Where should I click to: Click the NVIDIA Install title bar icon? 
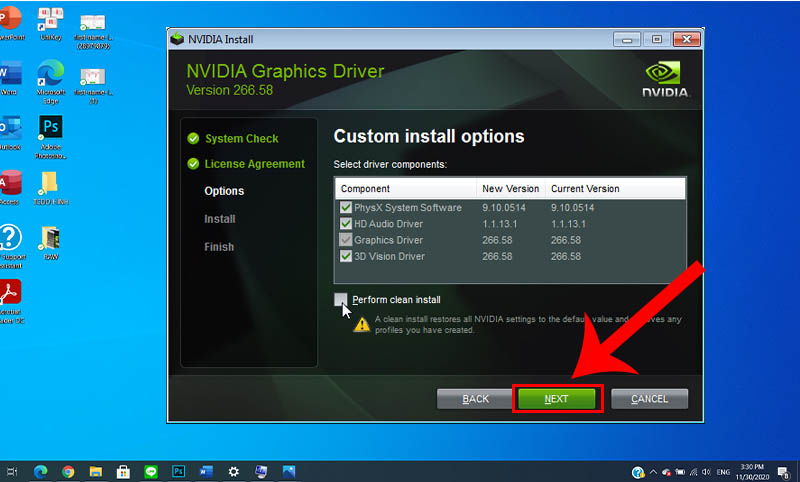pos(177,39)
